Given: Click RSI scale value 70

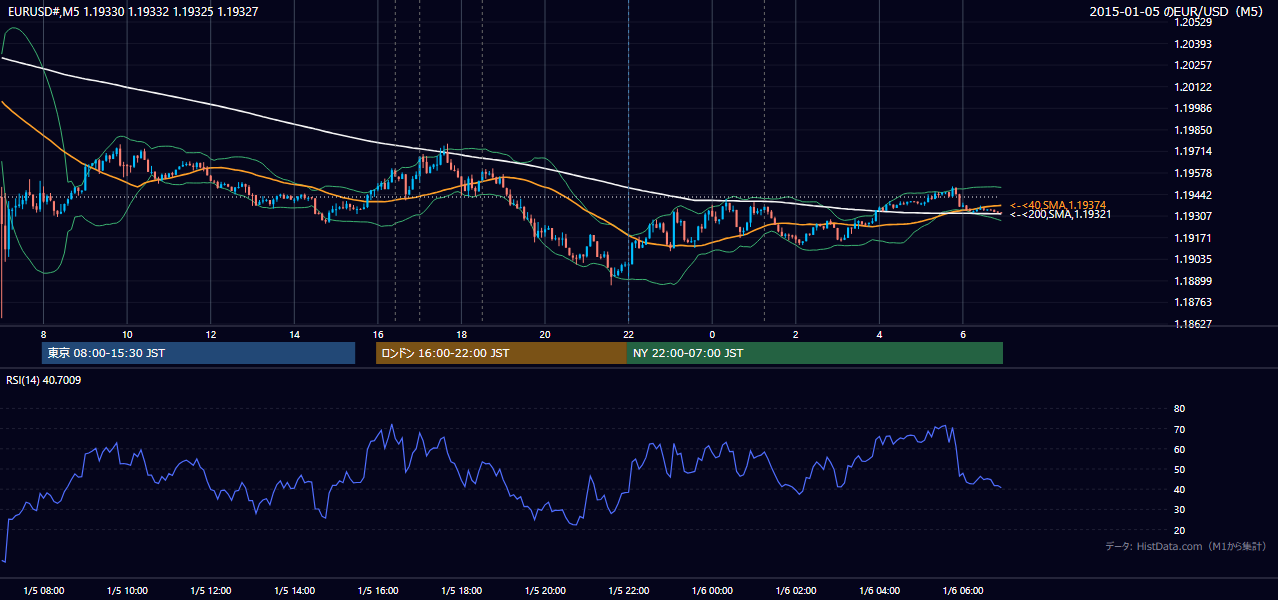Looking at the screenshot, I should point(1179,429).
